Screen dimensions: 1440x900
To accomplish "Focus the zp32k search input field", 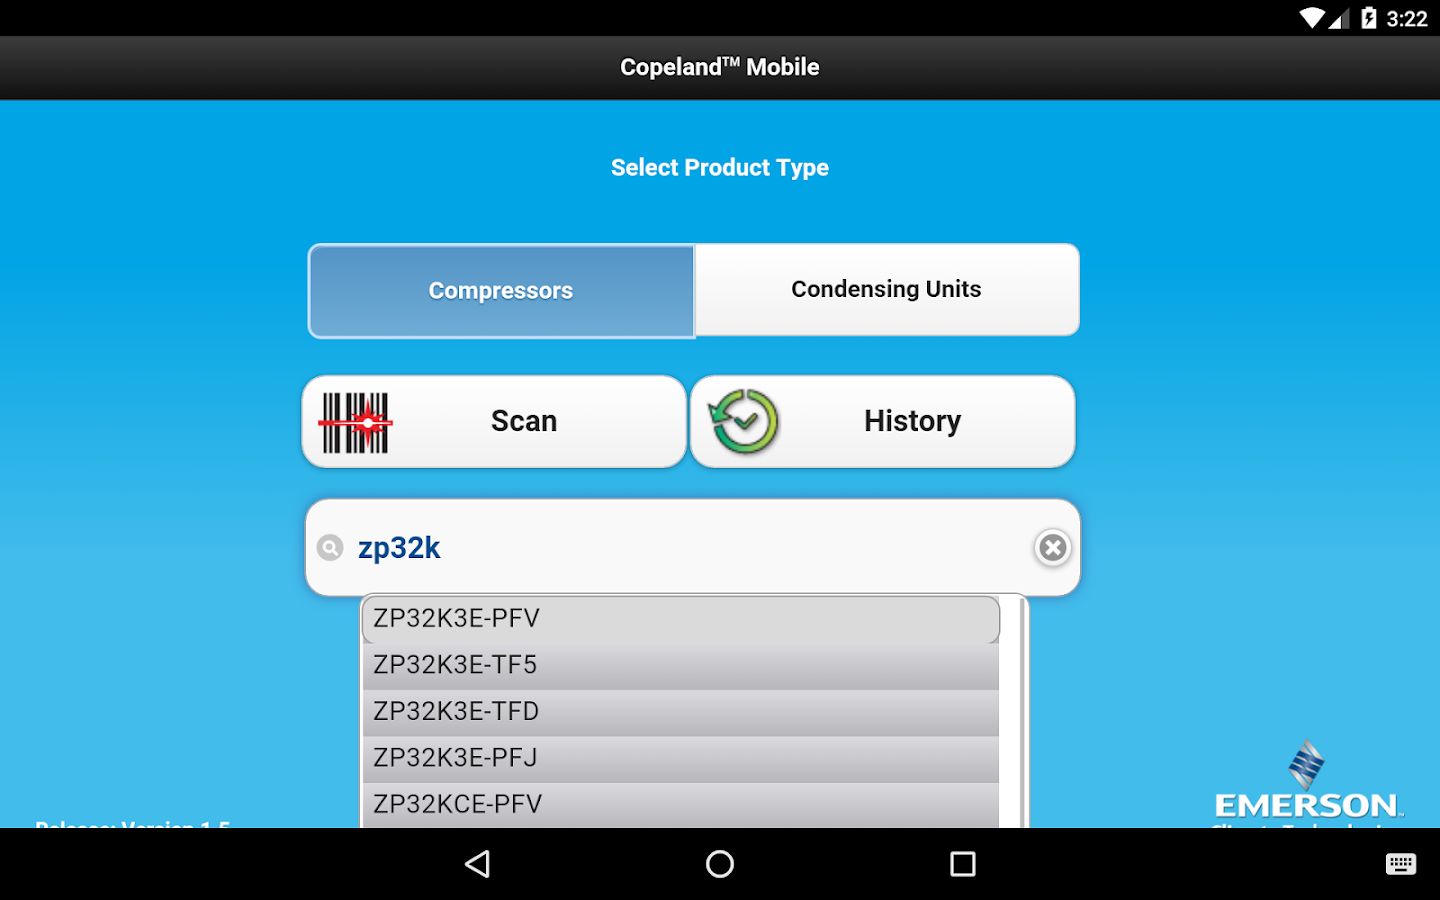I will tap(692, 548).
